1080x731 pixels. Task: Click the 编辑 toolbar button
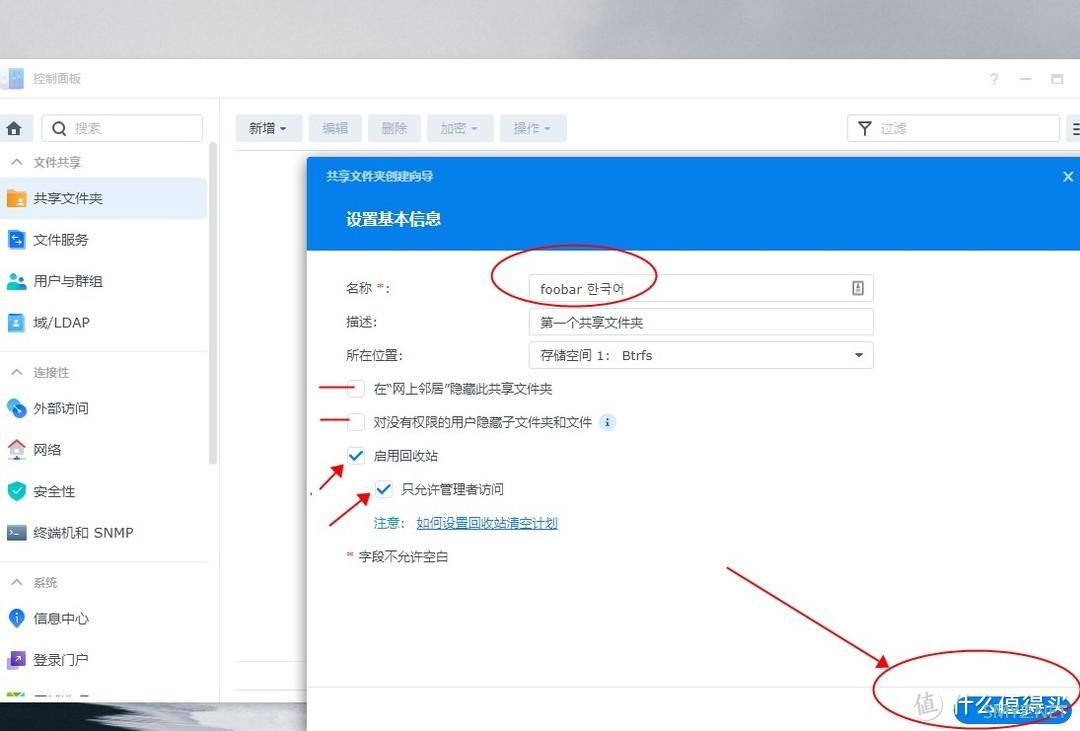click(x=335, y=128)
